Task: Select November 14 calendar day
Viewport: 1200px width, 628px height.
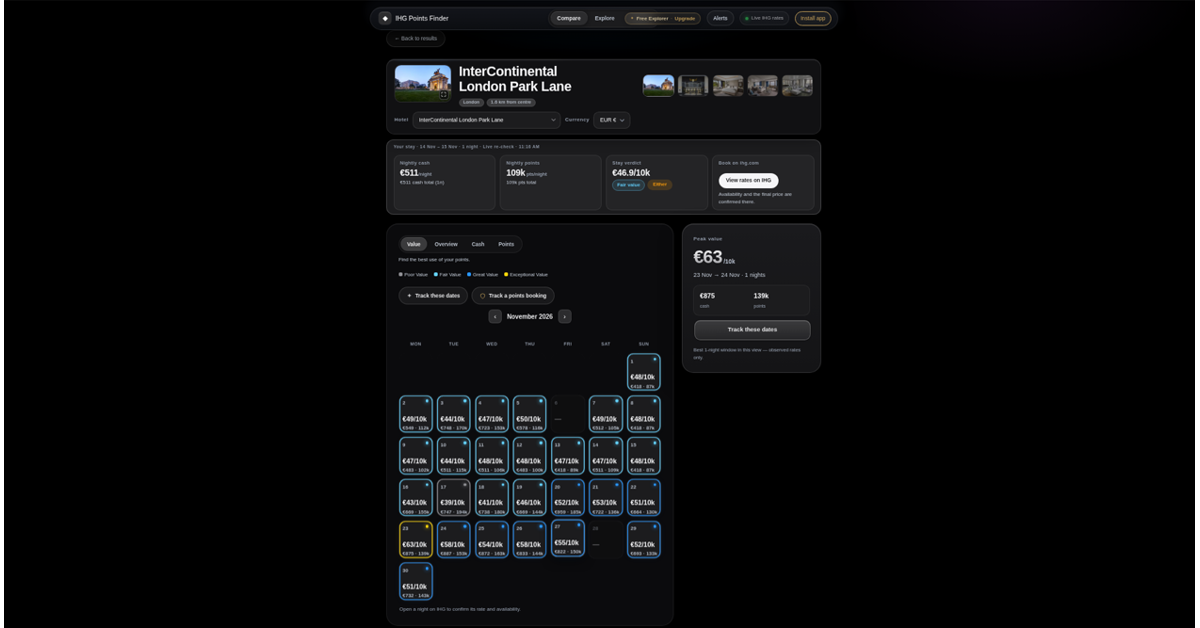Action: pos(606,456)
